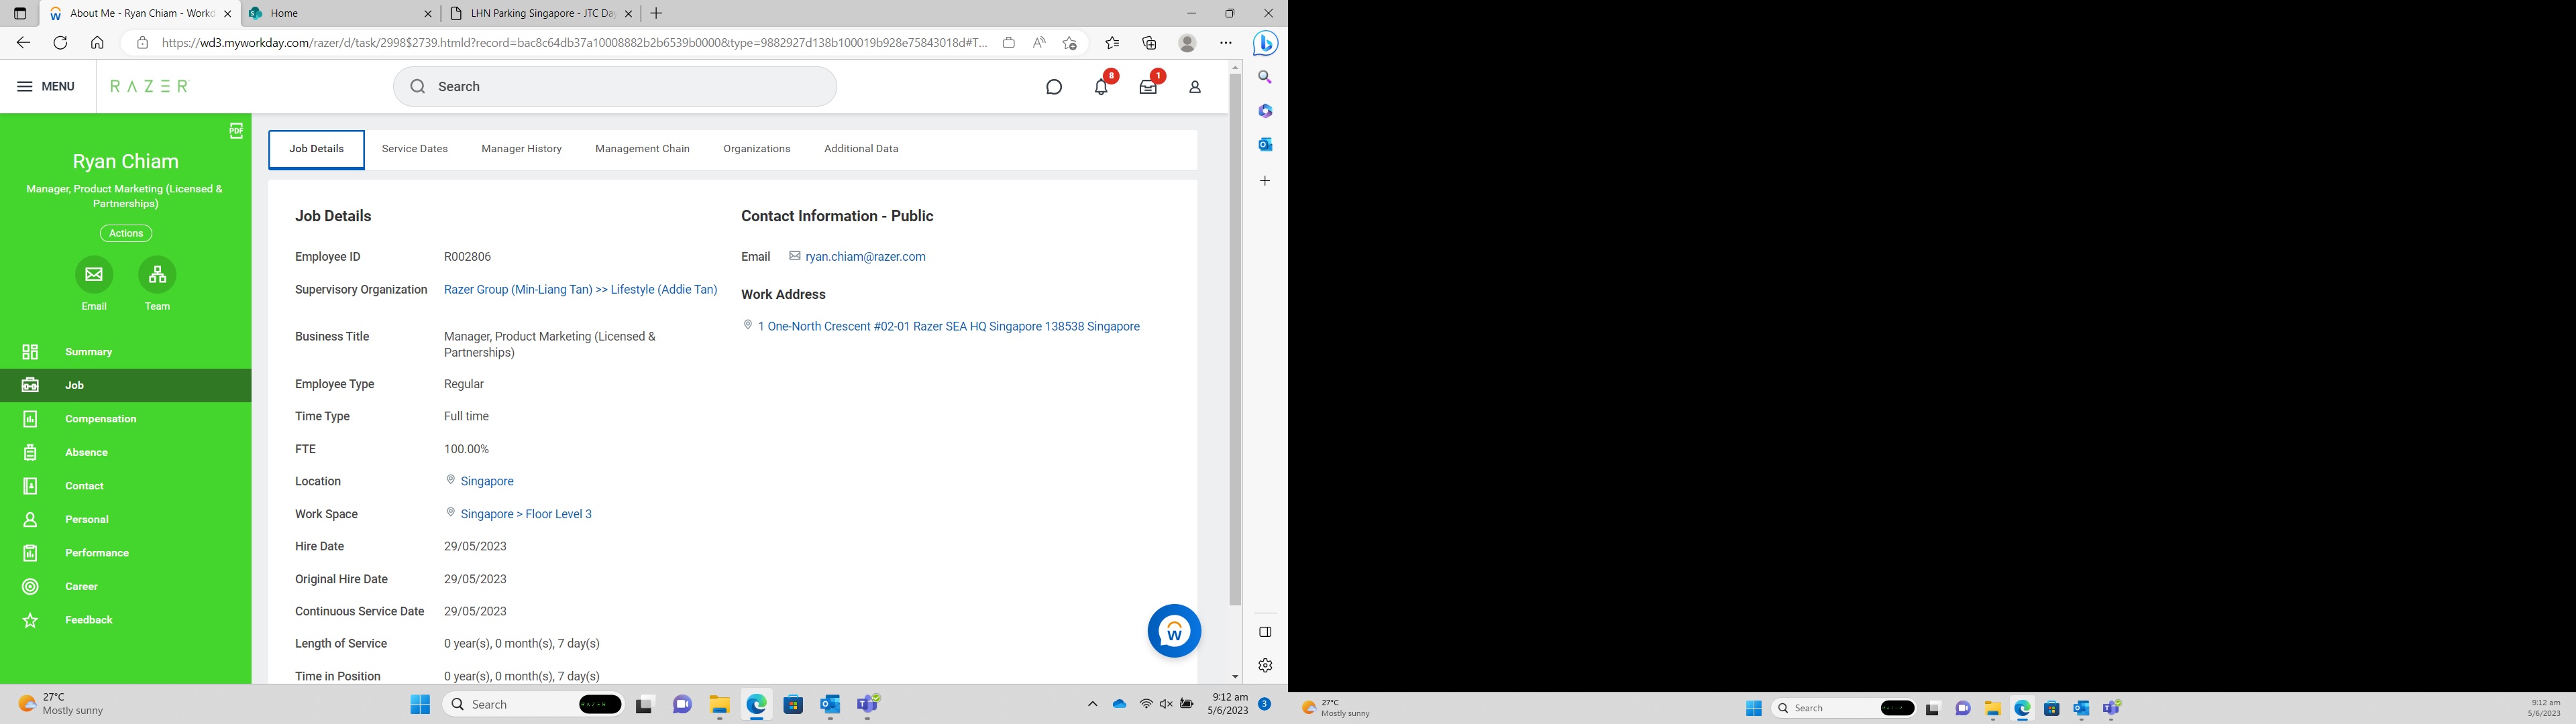Click the scrollbar down arrow of the page
Image resolution: width=2576 pixels, height=724 pixels.
tap(1235, 677)
